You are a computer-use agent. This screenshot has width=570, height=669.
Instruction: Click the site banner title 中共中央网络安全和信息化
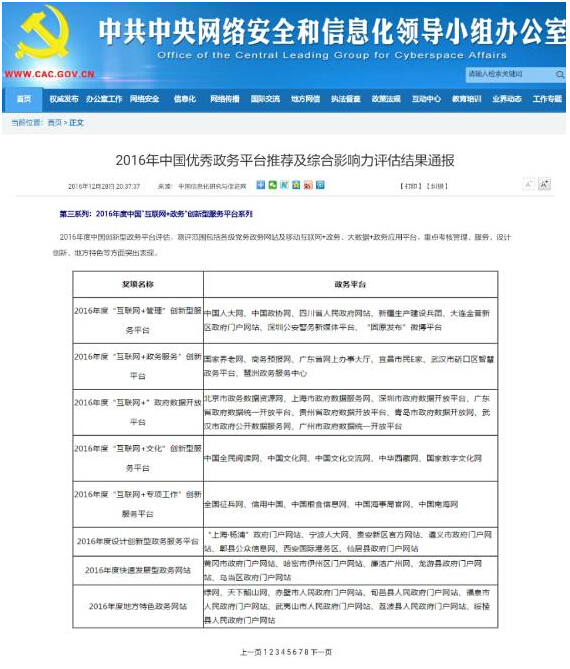[332, 32]
